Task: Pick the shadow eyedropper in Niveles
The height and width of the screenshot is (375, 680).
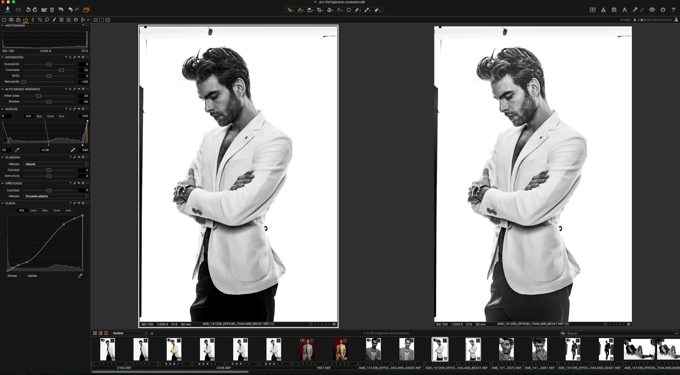Action: [17, 150]
